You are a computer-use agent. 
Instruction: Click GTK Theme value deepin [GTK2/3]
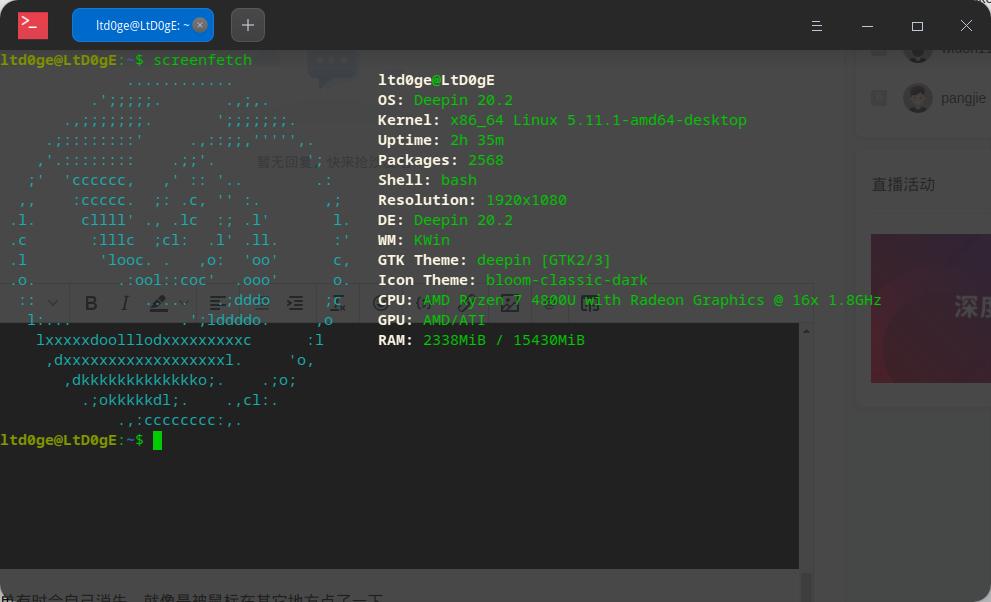(x=544, y=260)
